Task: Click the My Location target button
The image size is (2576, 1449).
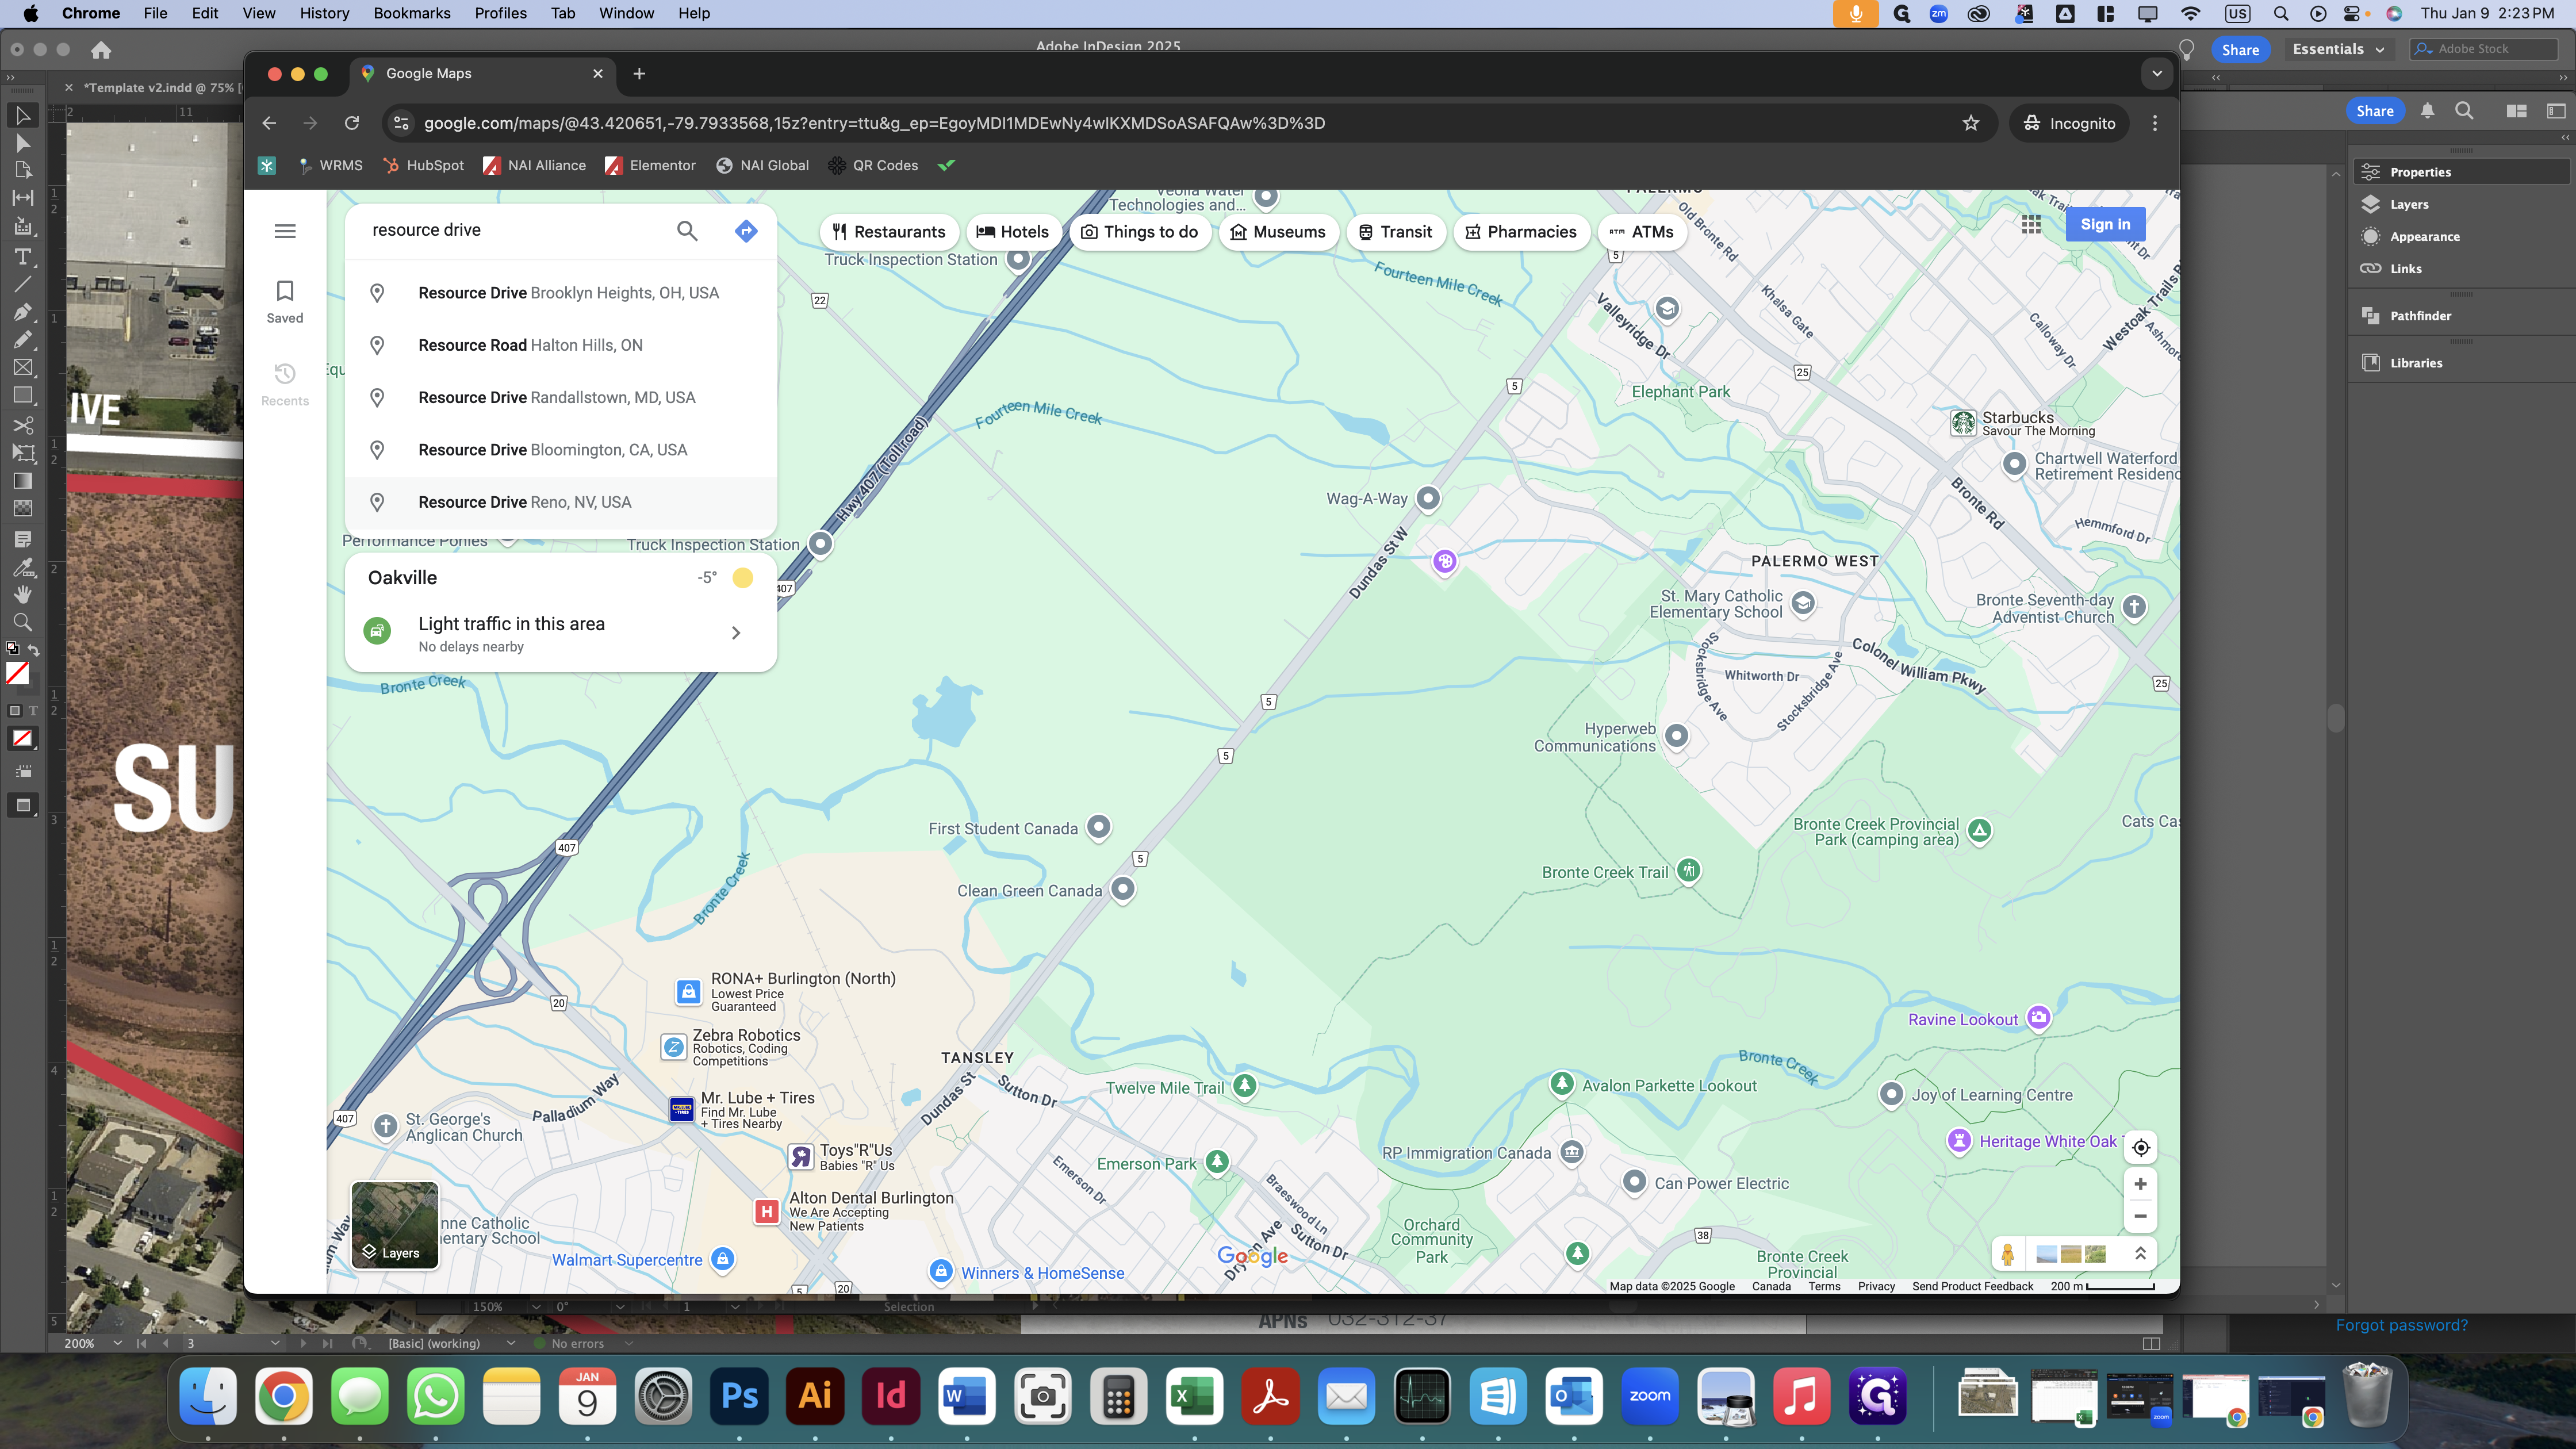Action: pyautogui.click(x=2140, y=1147)
